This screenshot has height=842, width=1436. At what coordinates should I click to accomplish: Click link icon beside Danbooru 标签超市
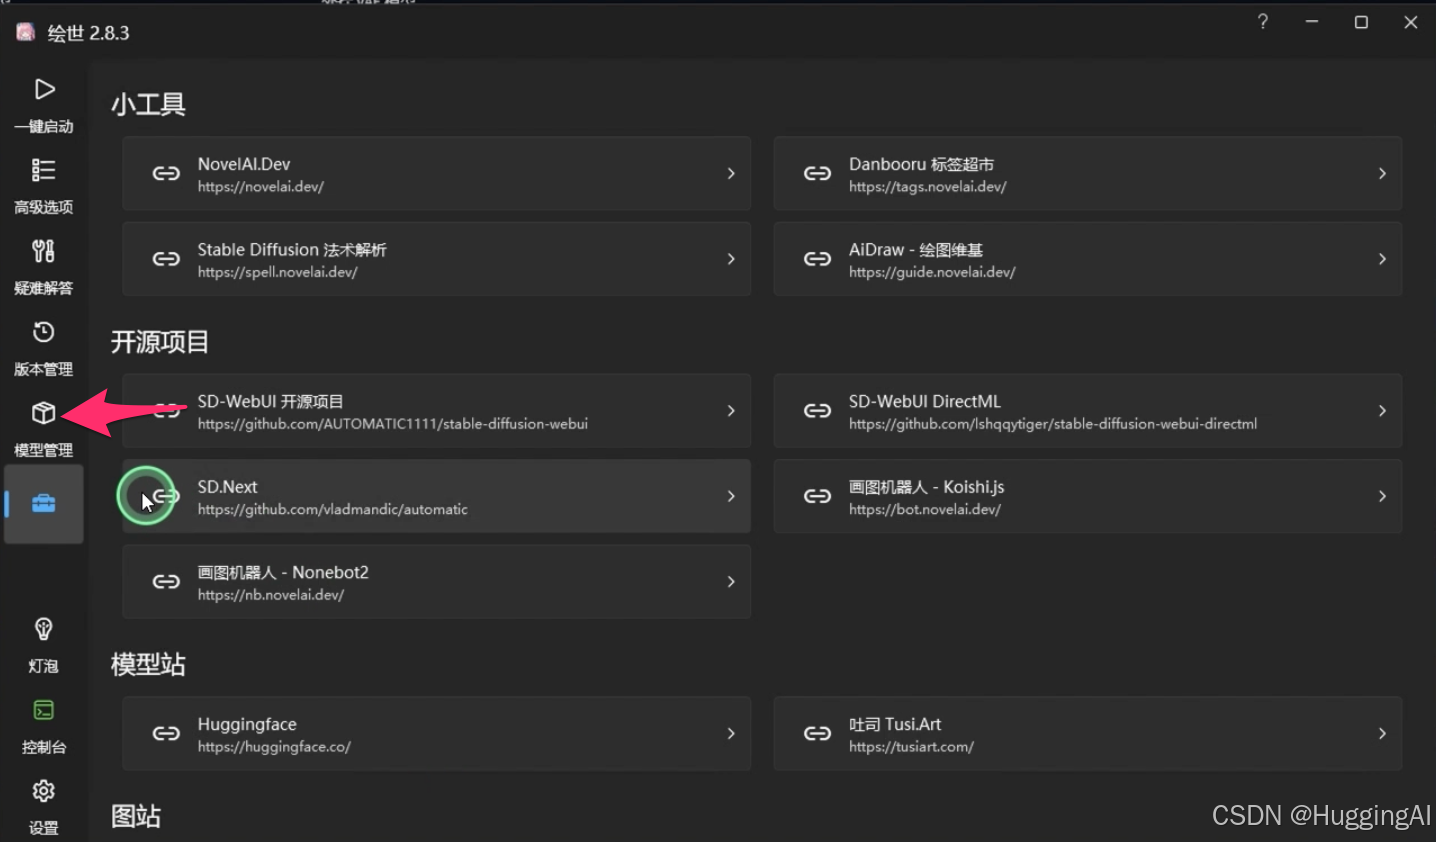click(x=817, y=173)
